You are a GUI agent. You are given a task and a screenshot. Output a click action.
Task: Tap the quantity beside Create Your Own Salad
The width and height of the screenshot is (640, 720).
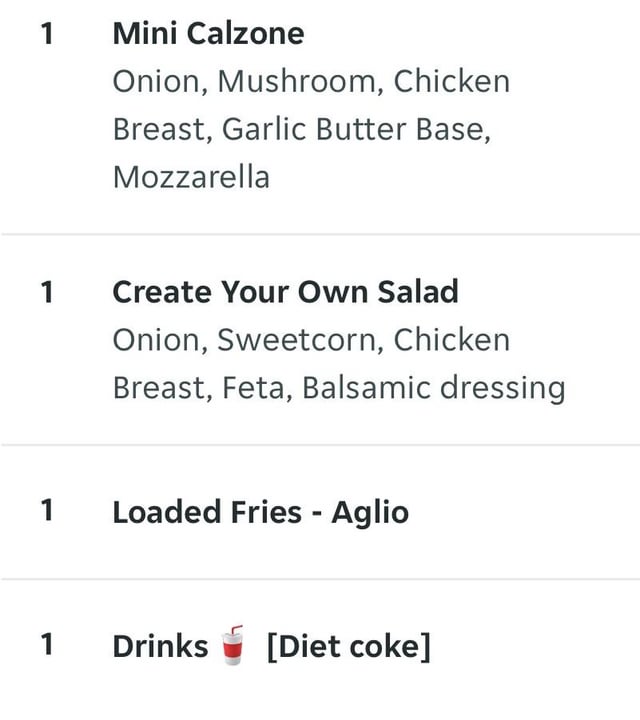pos(47,292)
